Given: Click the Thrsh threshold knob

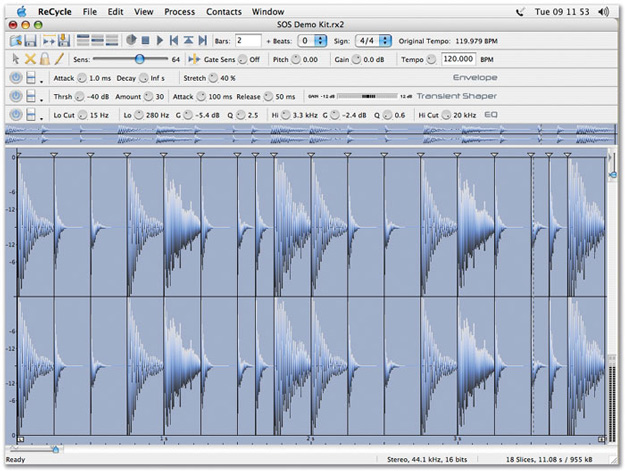Looking at the screenshot, I should point(80,96).
